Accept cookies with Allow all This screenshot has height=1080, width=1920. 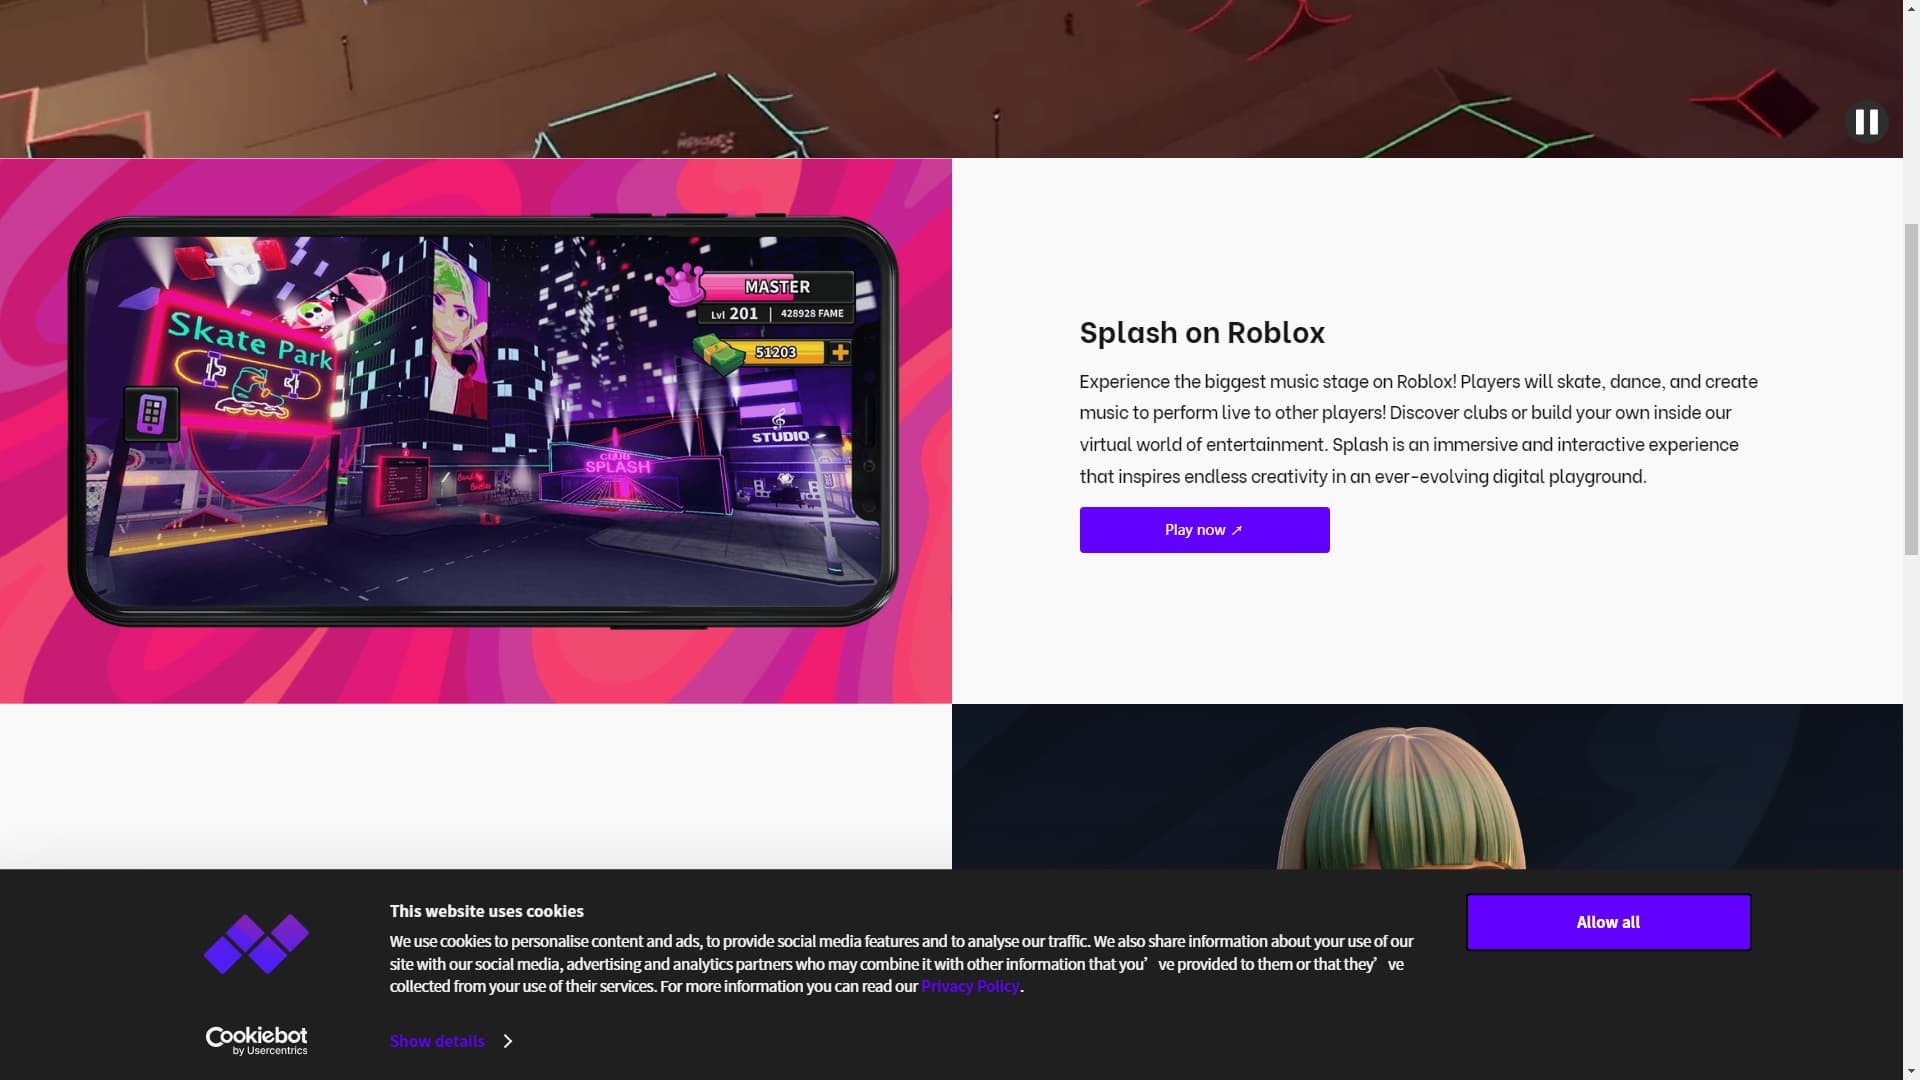point(1608,922)
